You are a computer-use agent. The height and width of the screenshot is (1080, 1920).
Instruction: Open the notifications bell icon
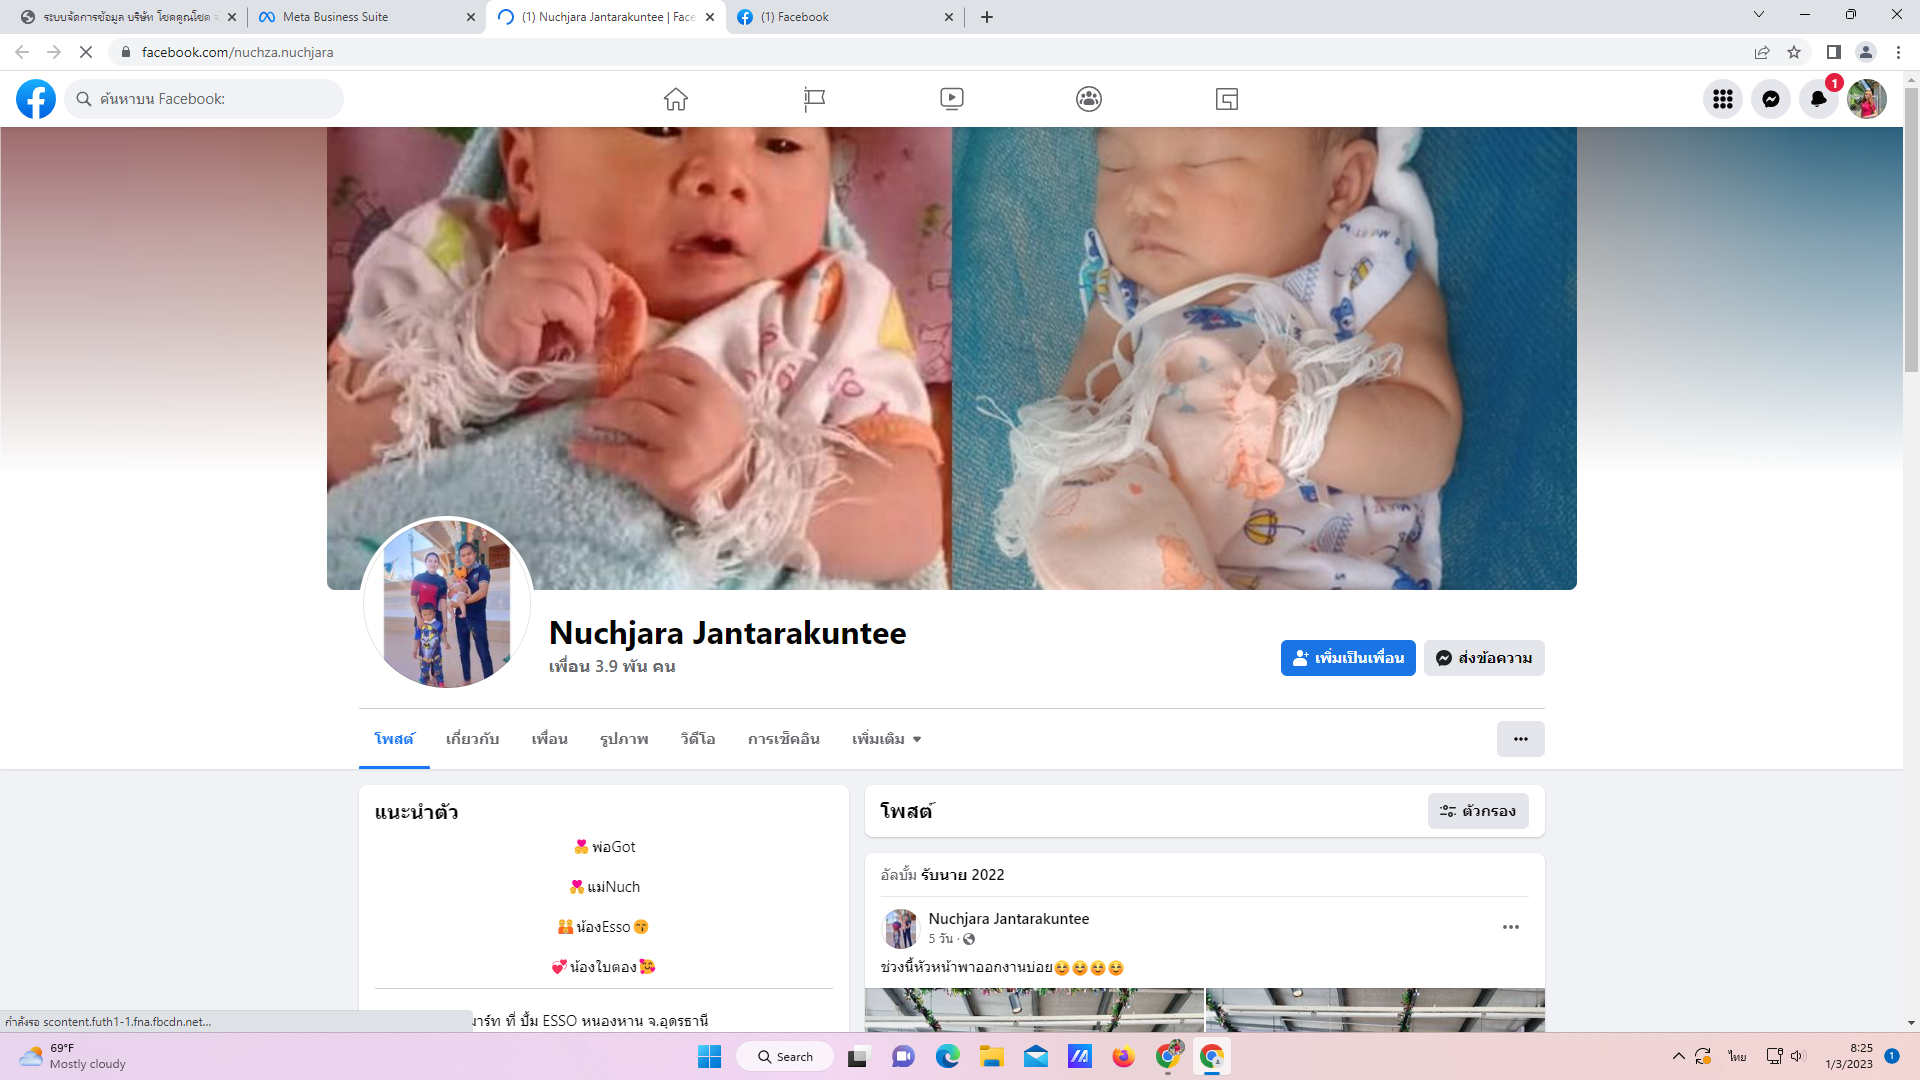(x=1818, y=99)
